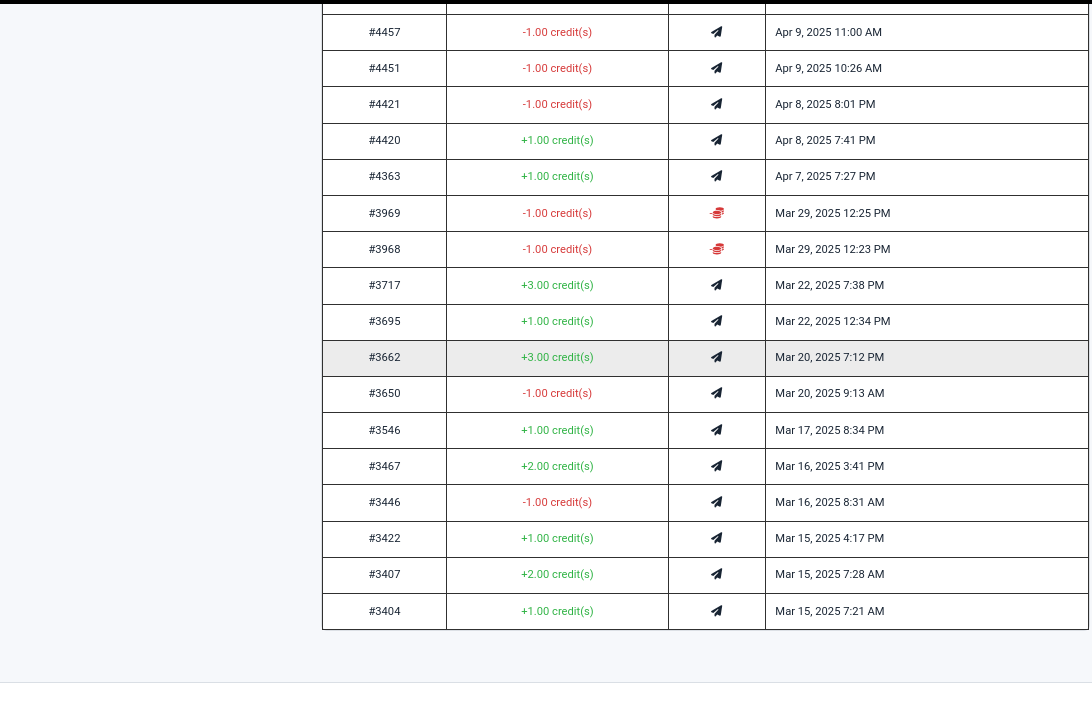Click the +2.00 credit(s) amount in row #3407
The height and width of the screenshot is (701, 1092).
click(x=557, y=574)
